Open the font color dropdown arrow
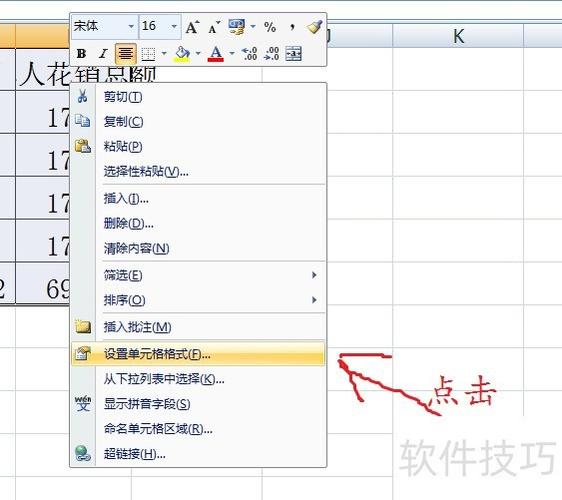This screenshot has height=500, width=562. click(232, 53)
